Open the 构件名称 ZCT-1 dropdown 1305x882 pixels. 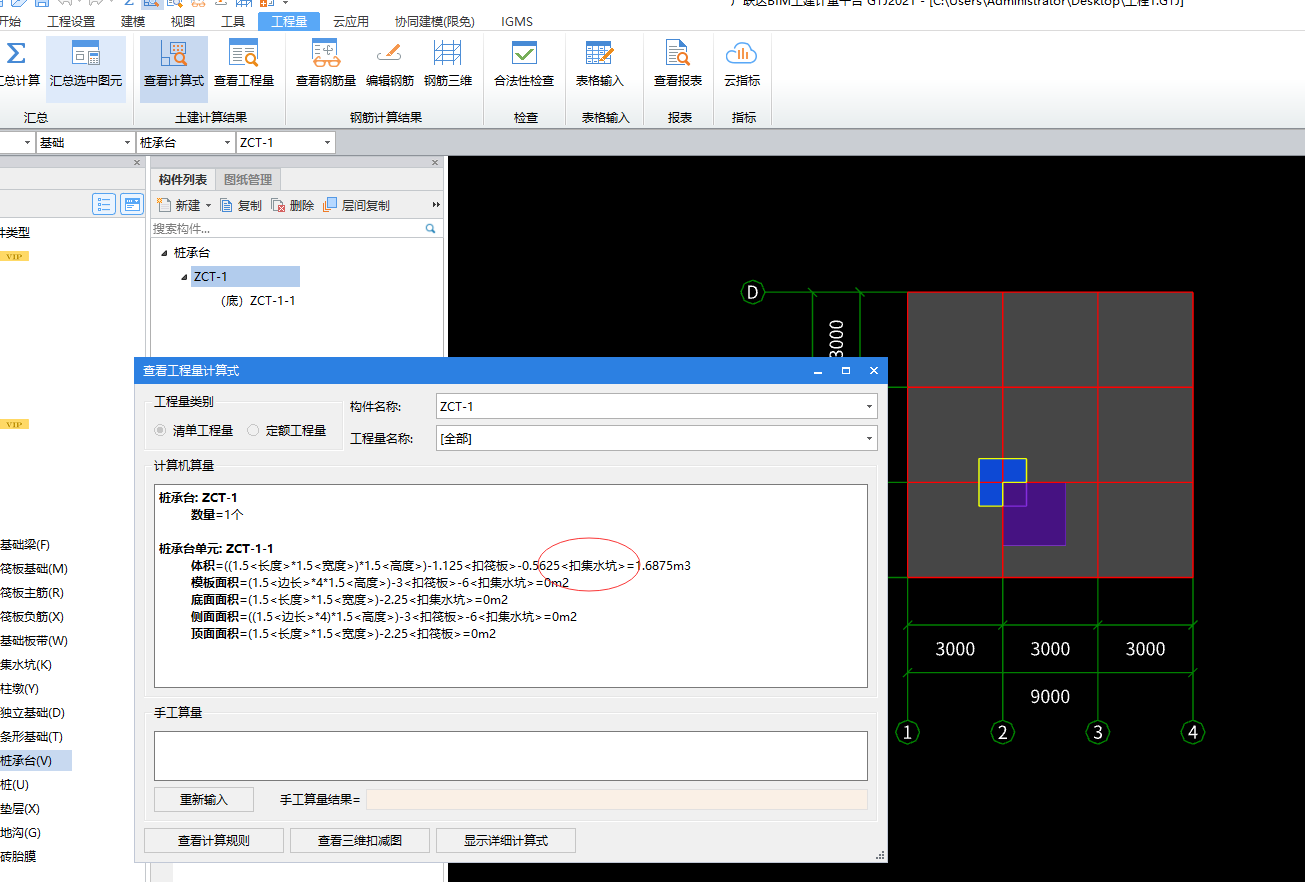[x=870, y=406]
